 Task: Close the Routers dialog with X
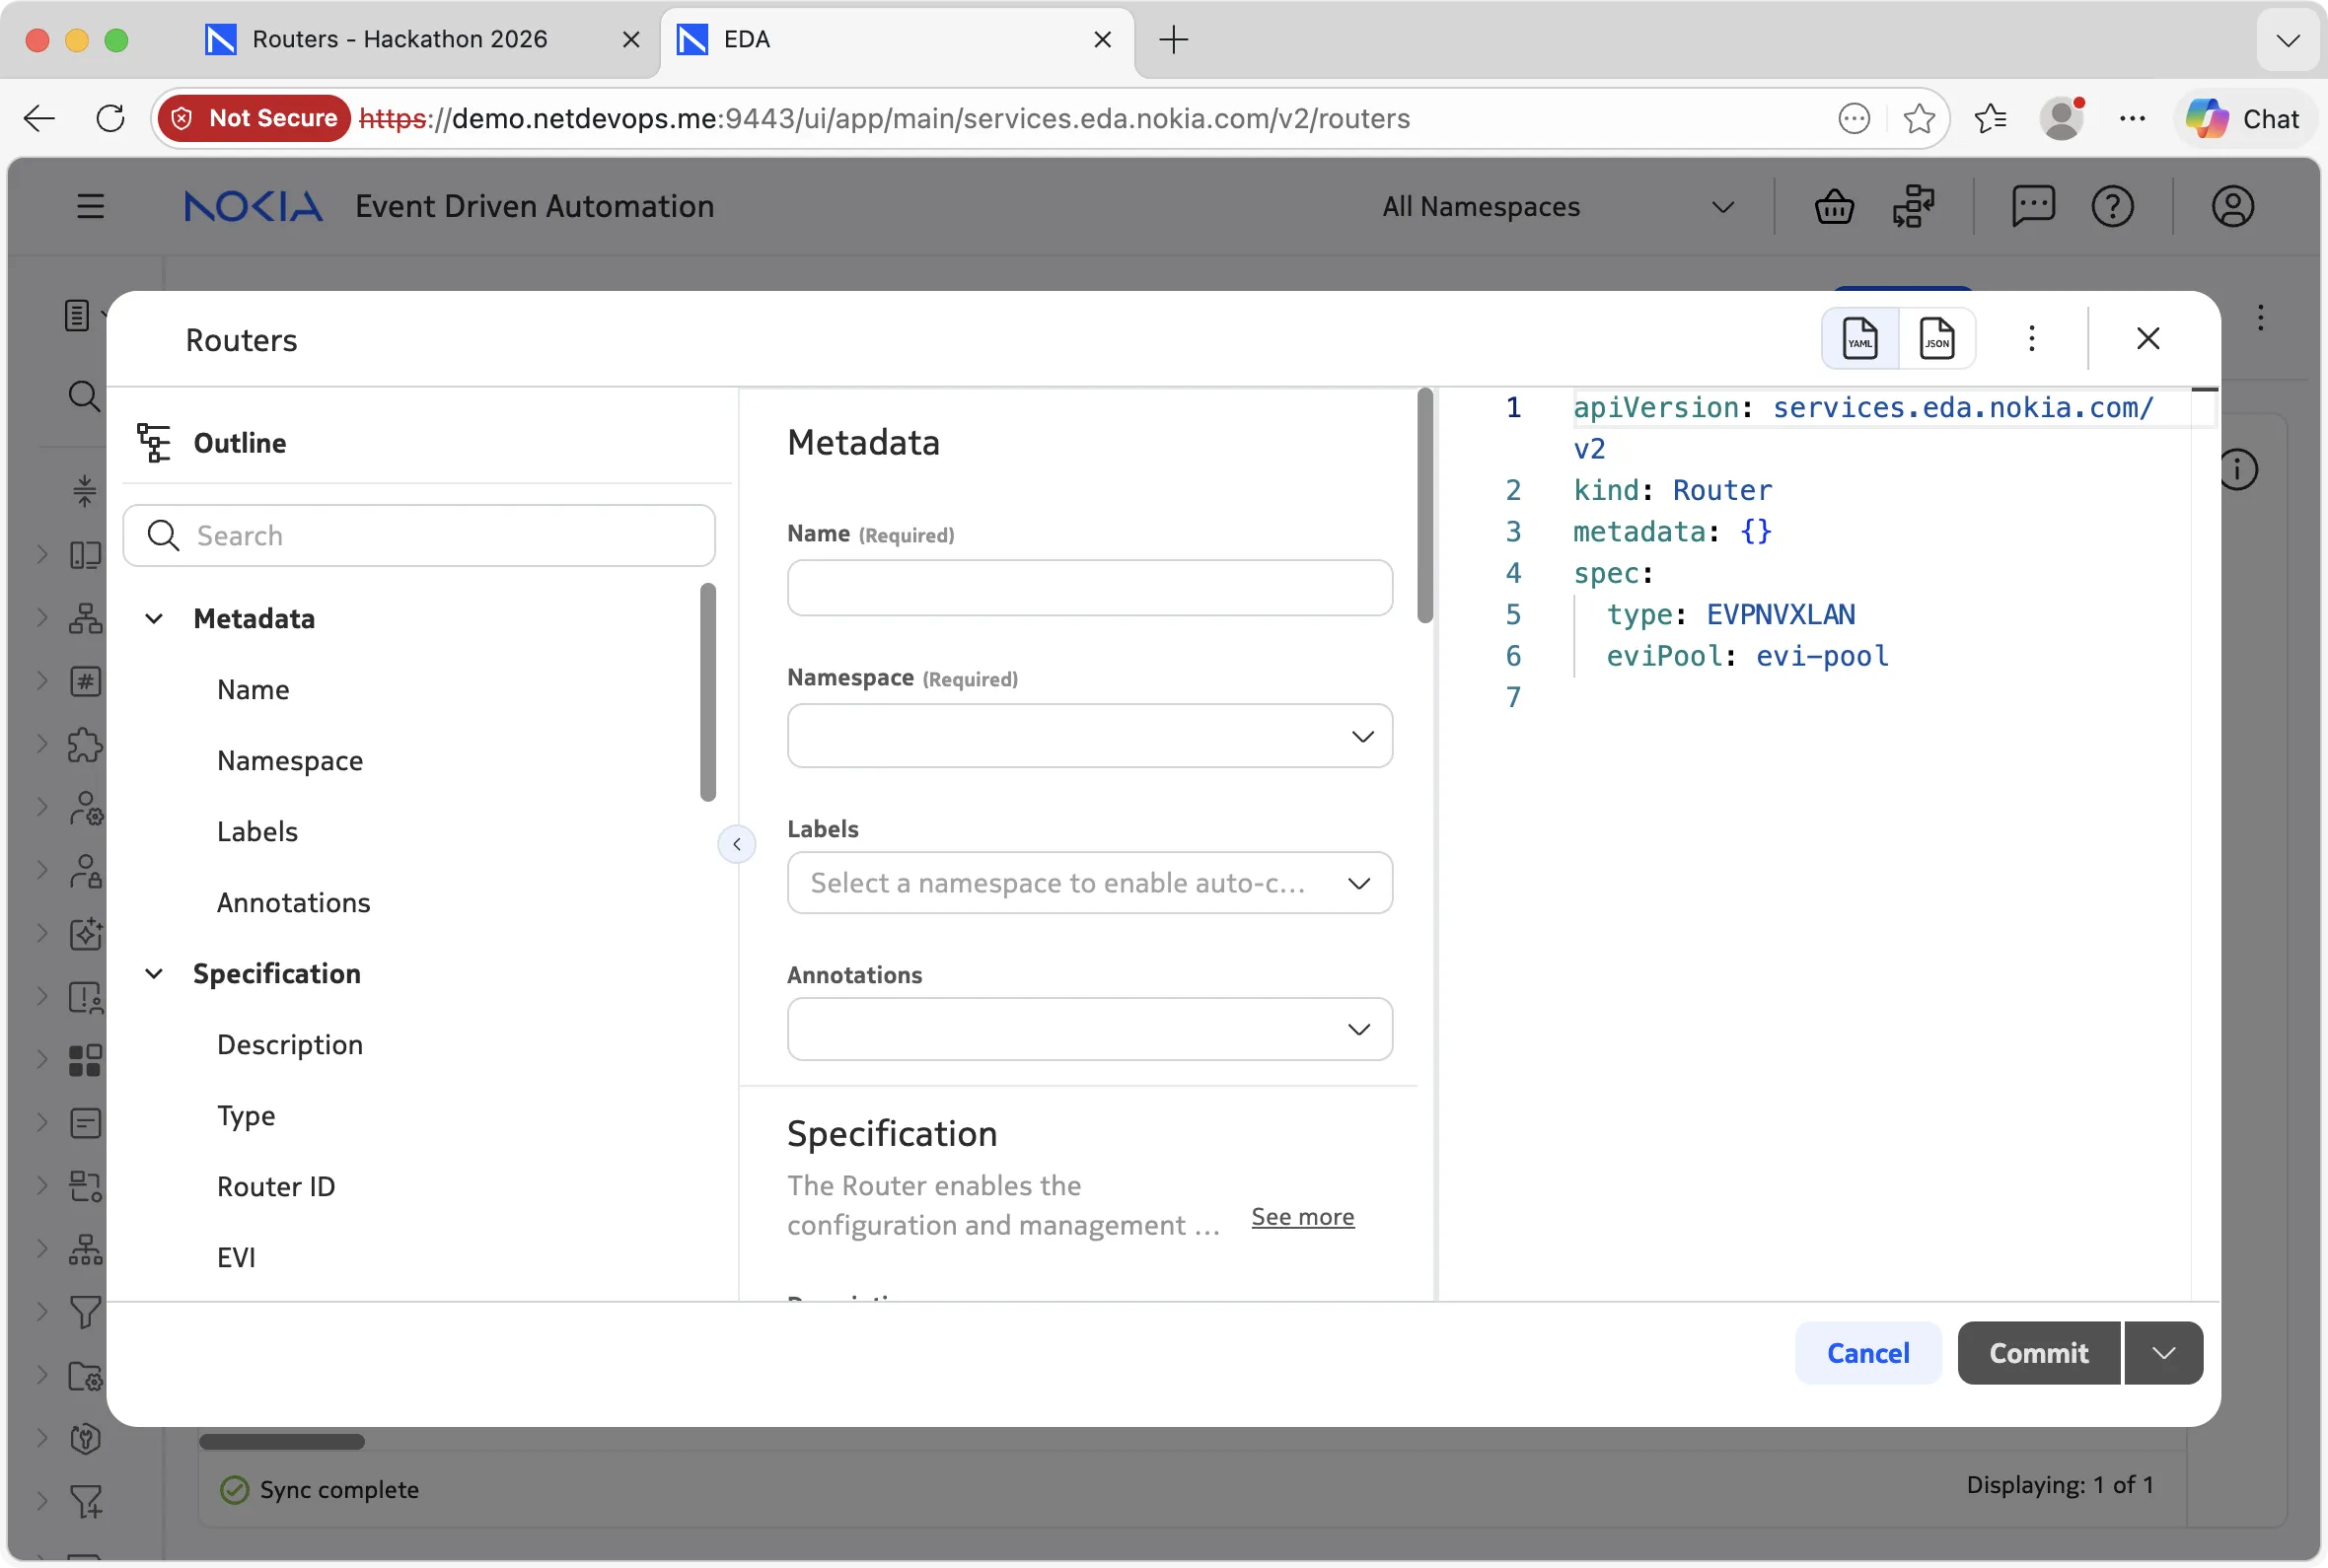pos(2147,339)
